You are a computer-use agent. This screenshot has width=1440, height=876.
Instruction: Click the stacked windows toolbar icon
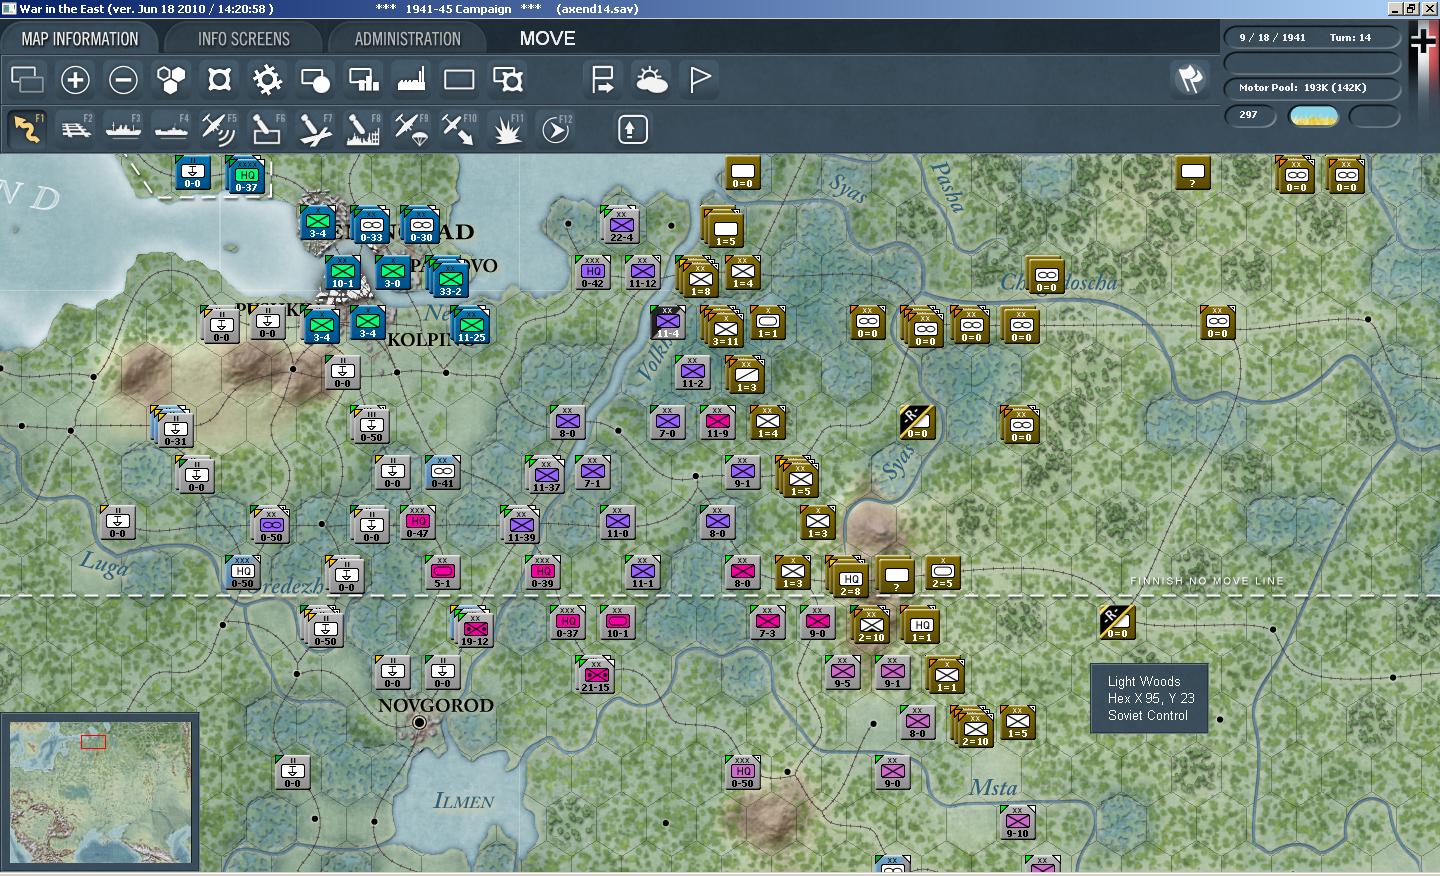click(x=27, y=79)
